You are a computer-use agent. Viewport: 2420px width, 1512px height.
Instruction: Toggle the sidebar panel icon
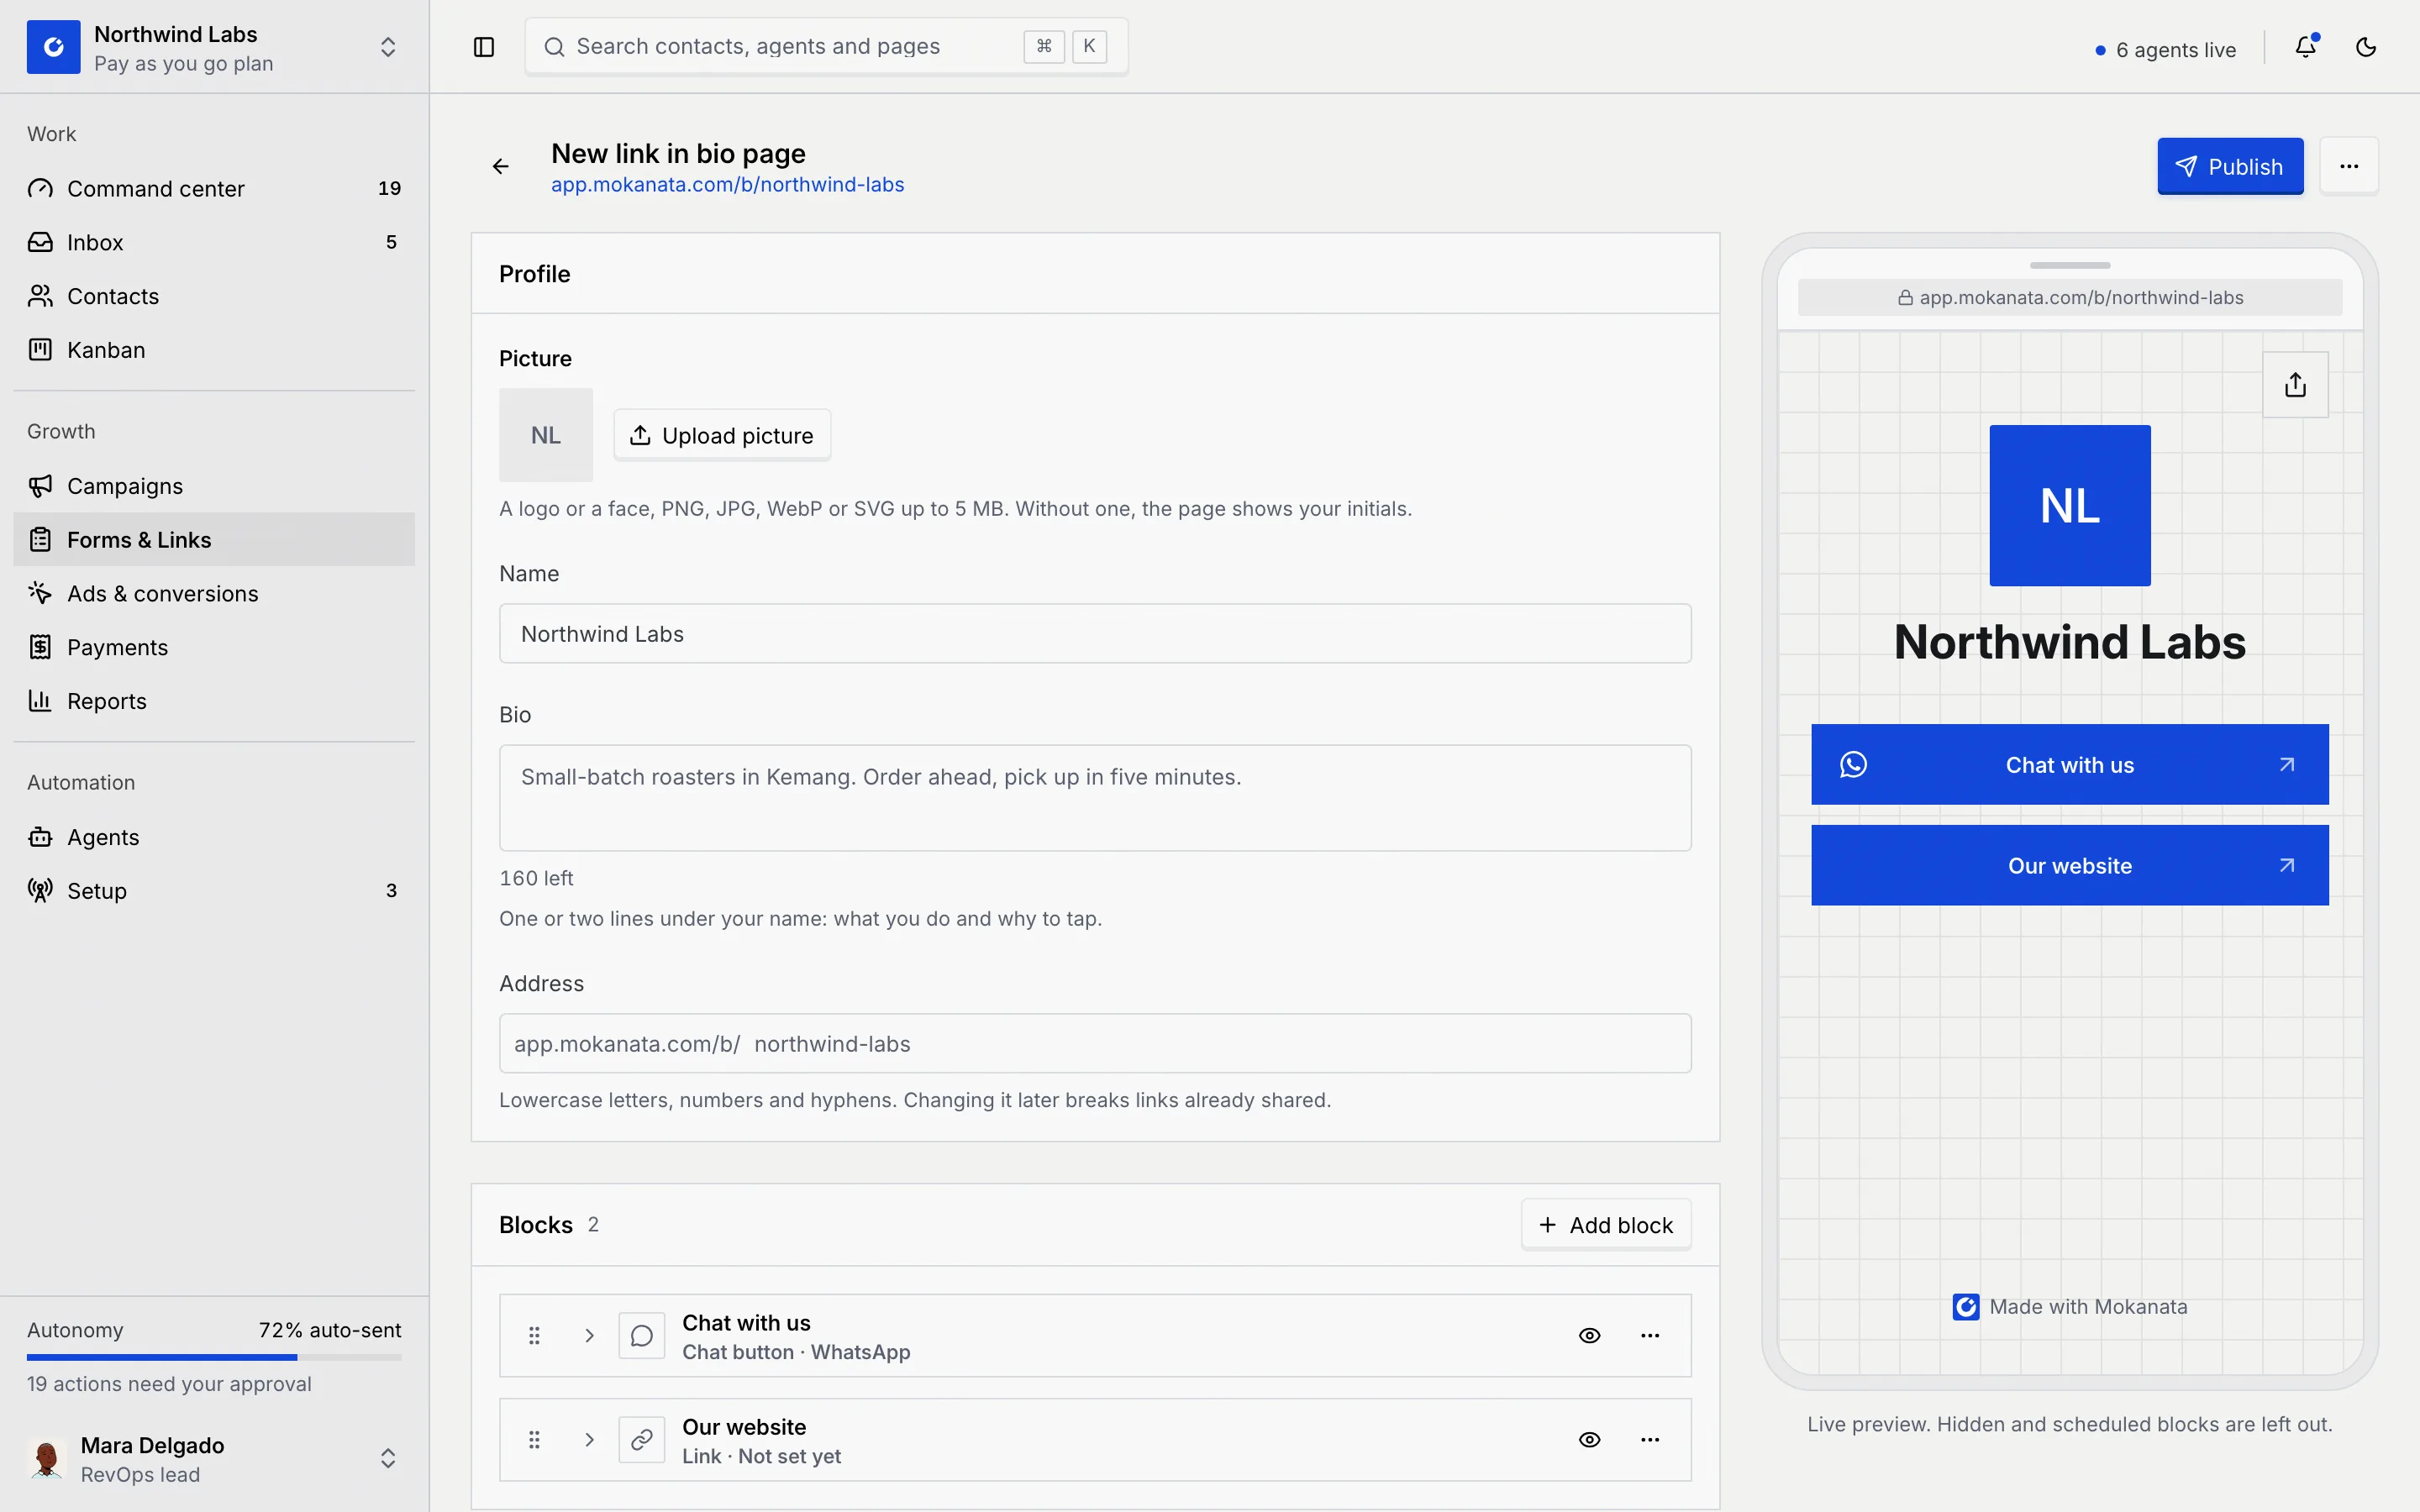point(484,47)
